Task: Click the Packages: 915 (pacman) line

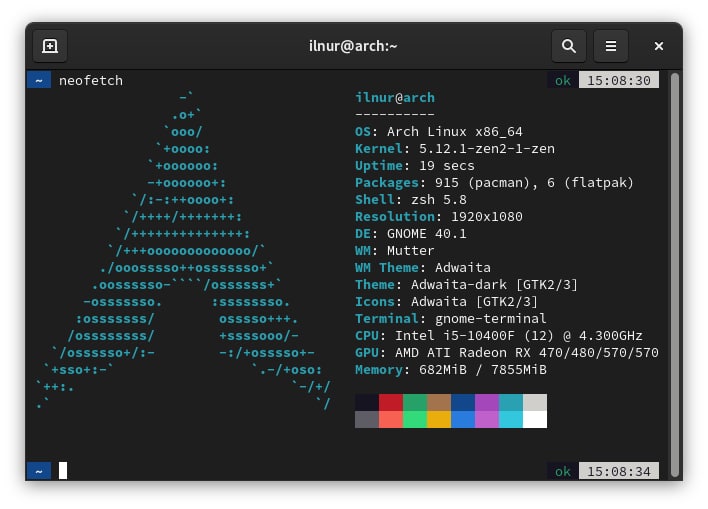Action: [494, 182]
